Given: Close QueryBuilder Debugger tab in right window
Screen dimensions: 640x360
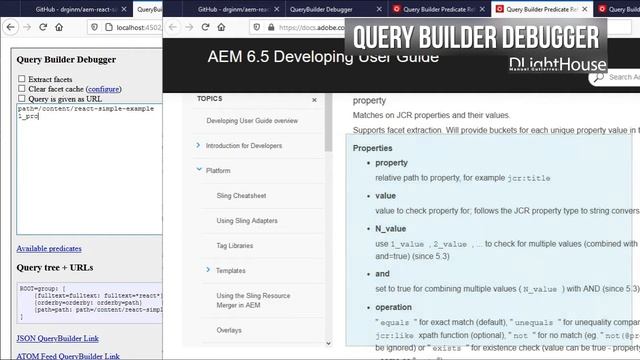Looking at the screenshot, I should tap(379, 9).
